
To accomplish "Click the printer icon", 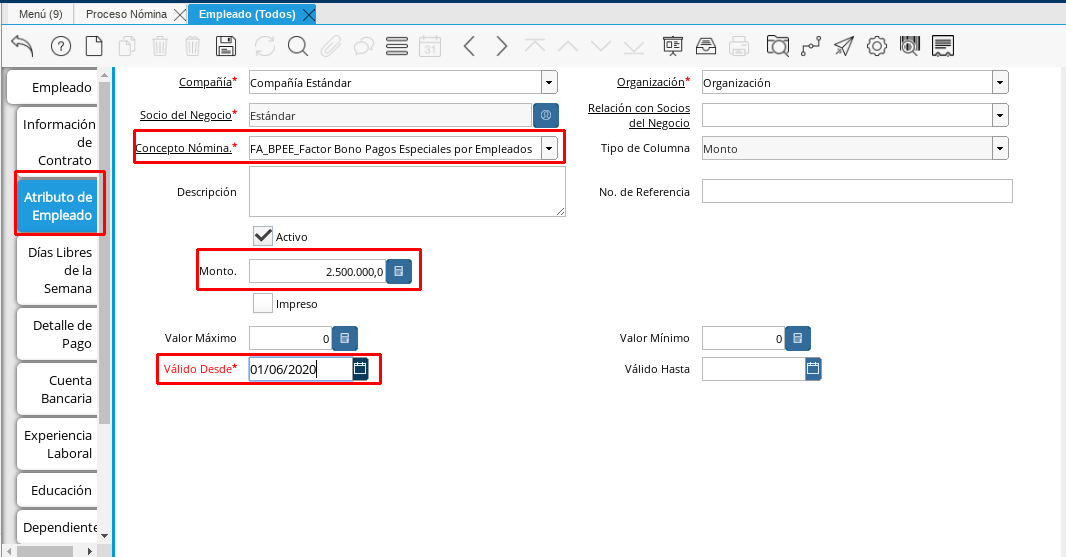I will [x=738, y=46].
